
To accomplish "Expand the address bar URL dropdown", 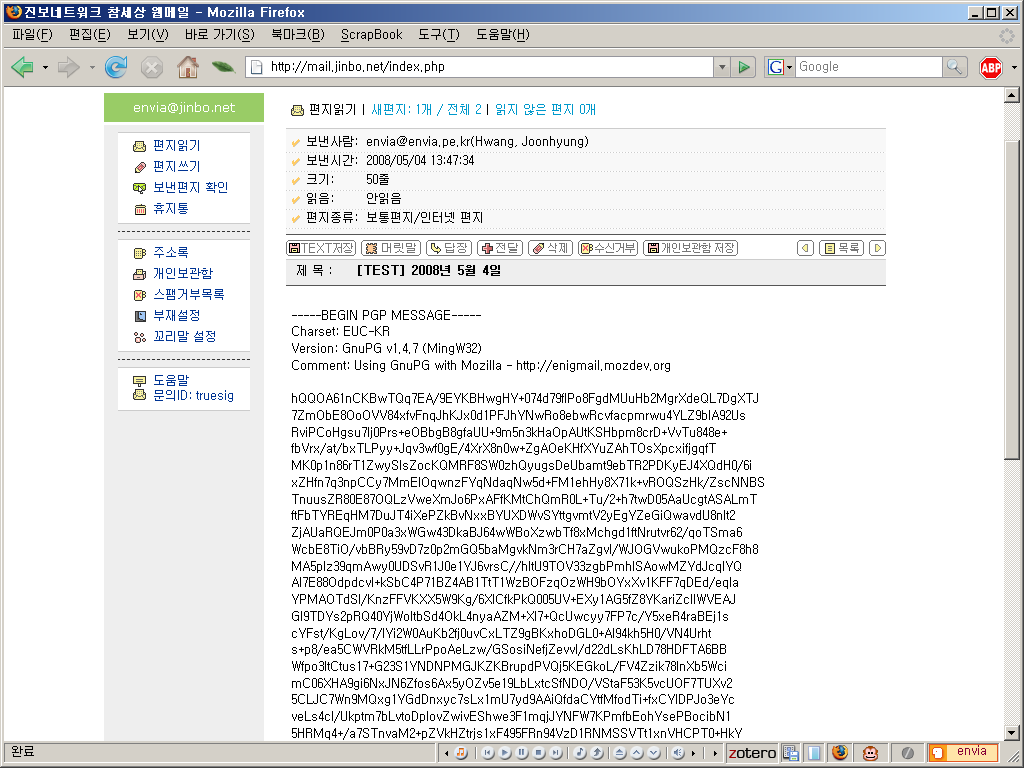I will 723,66.
